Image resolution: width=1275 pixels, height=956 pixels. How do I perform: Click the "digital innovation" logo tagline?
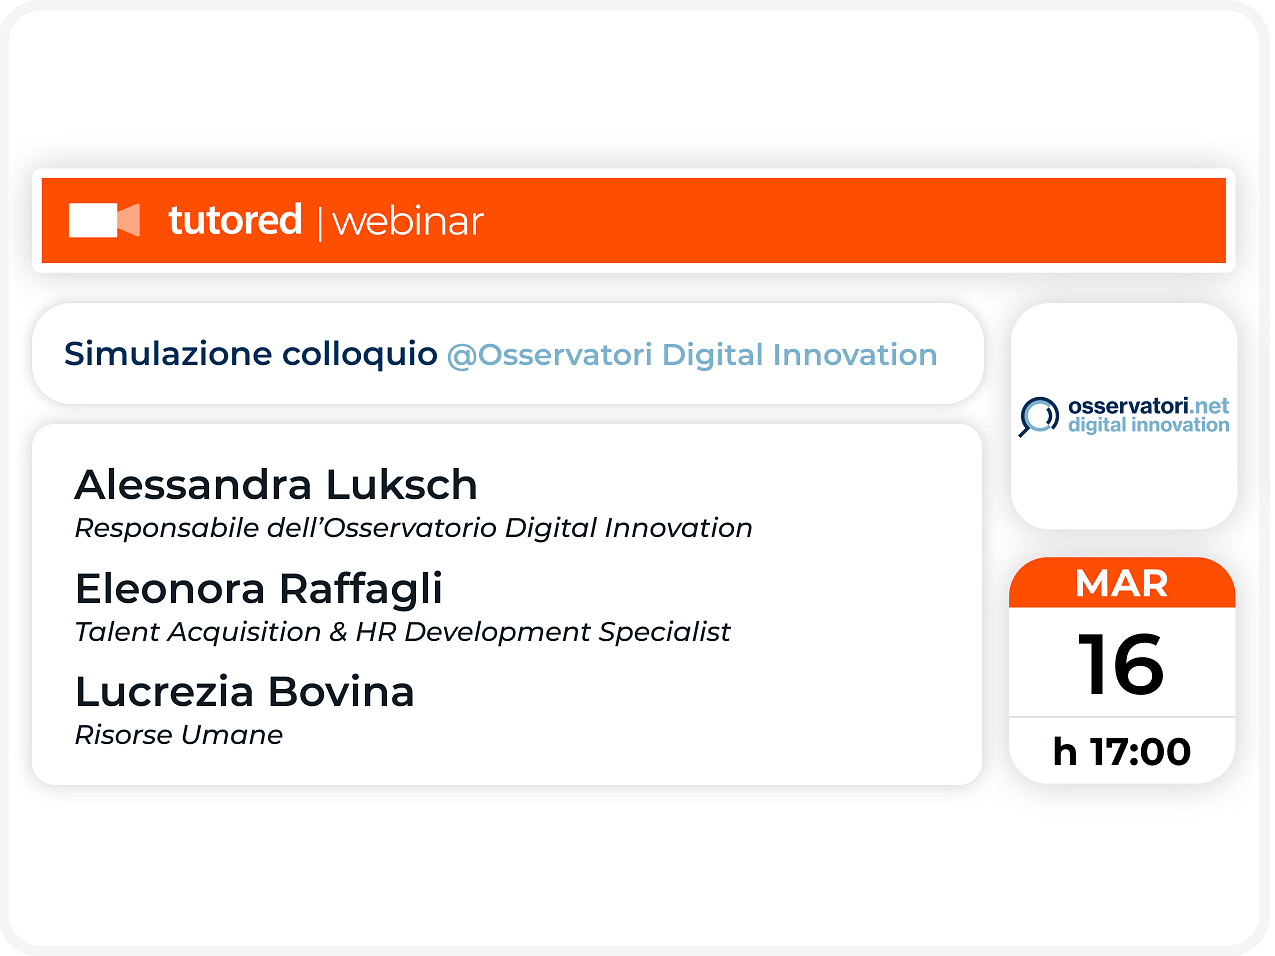(x=1149, y=425)
